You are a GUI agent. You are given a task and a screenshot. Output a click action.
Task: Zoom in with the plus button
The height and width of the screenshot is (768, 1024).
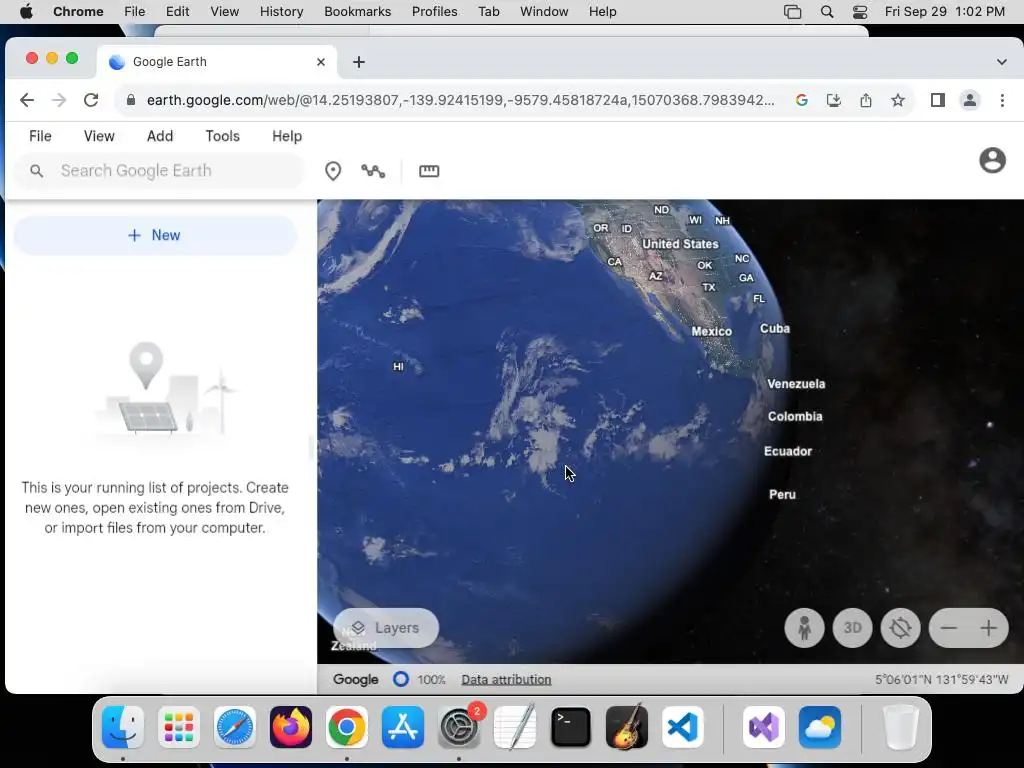click(x=989, y=628)
